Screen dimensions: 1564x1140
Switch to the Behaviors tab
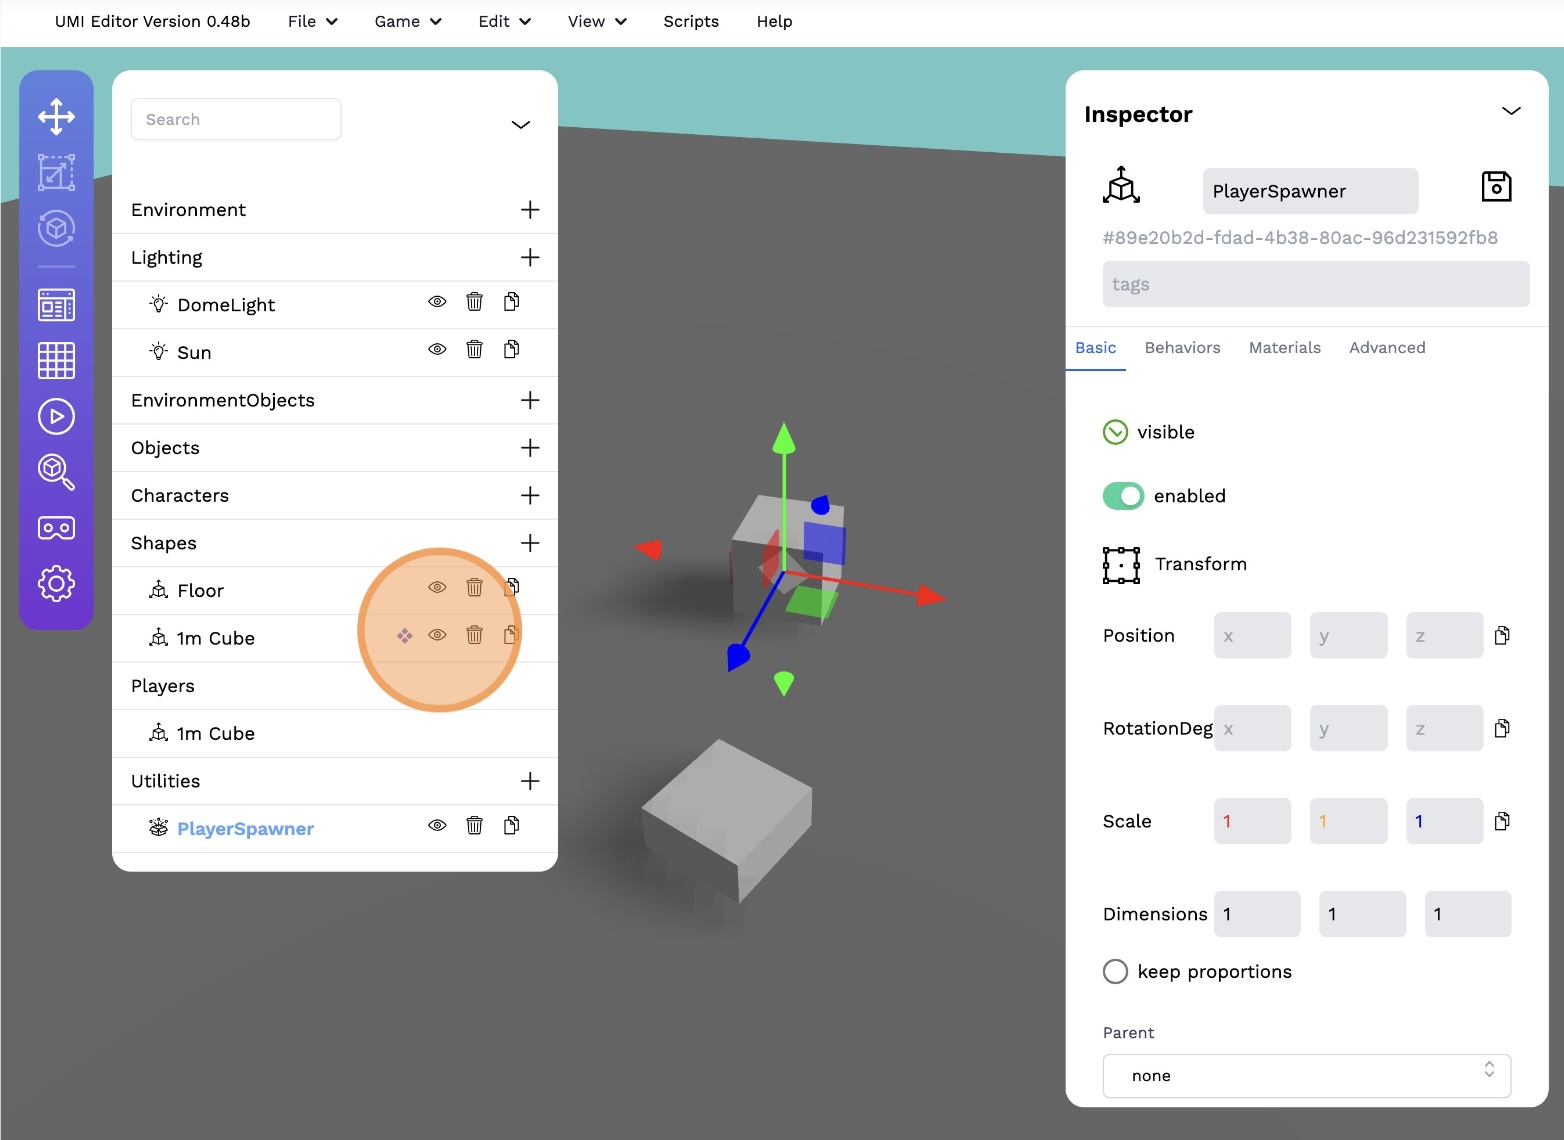(x=1182, y=348)
